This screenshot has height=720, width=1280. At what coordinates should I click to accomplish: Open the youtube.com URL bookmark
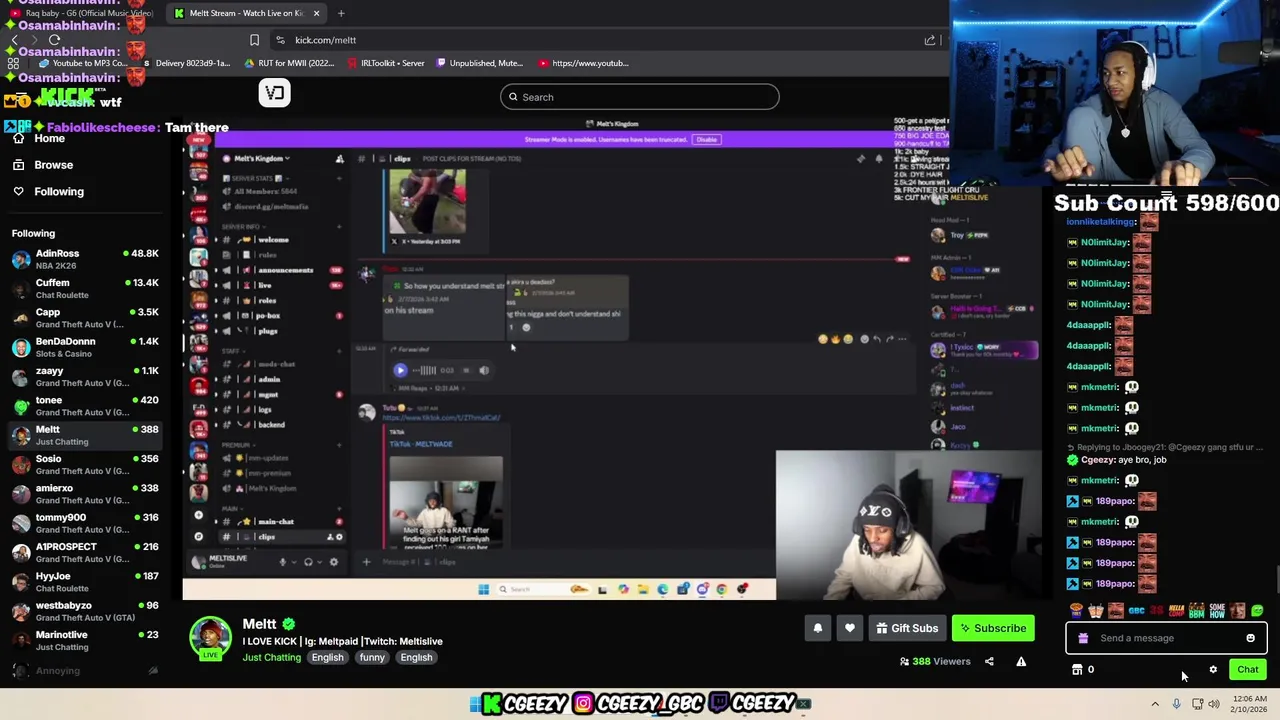point(584,63)
